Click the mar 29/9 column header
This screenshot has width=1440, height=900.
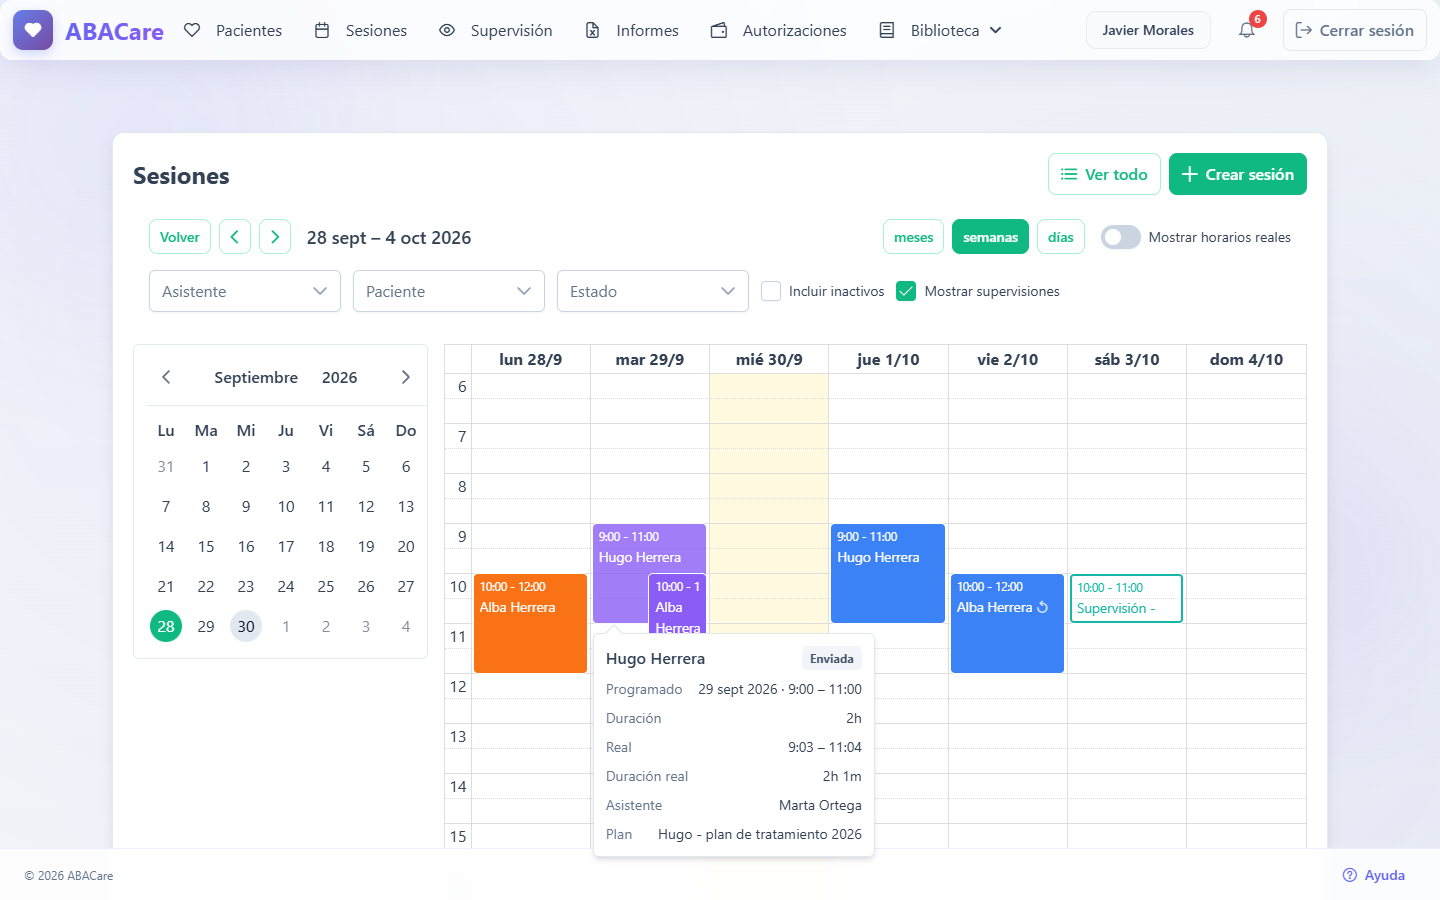pos(650,359)
